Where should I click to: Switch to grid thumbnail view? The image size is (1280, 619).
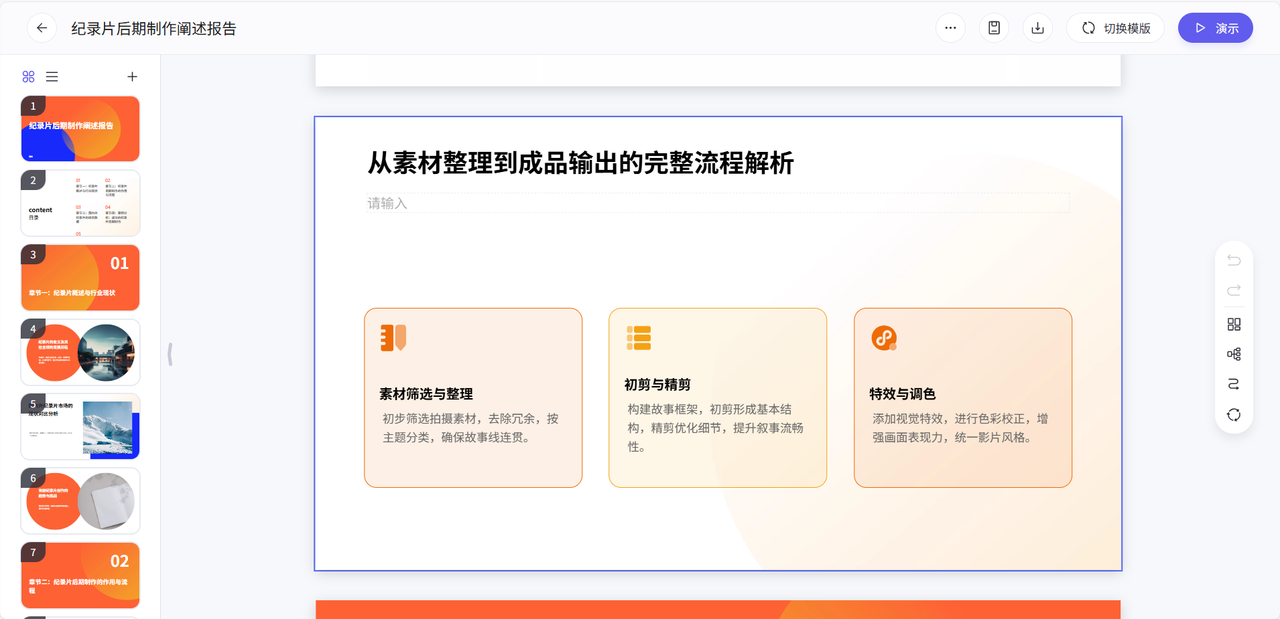(x=28, y=77)
